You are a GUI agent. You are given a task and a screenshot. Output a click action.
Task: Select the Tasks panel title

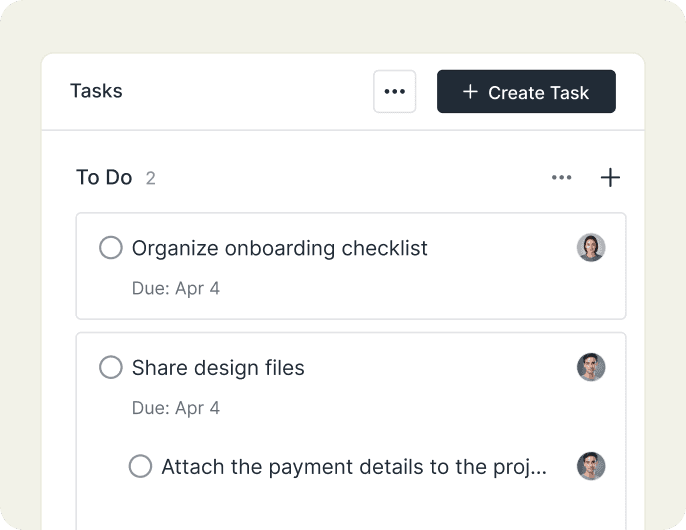pos(96,91)
